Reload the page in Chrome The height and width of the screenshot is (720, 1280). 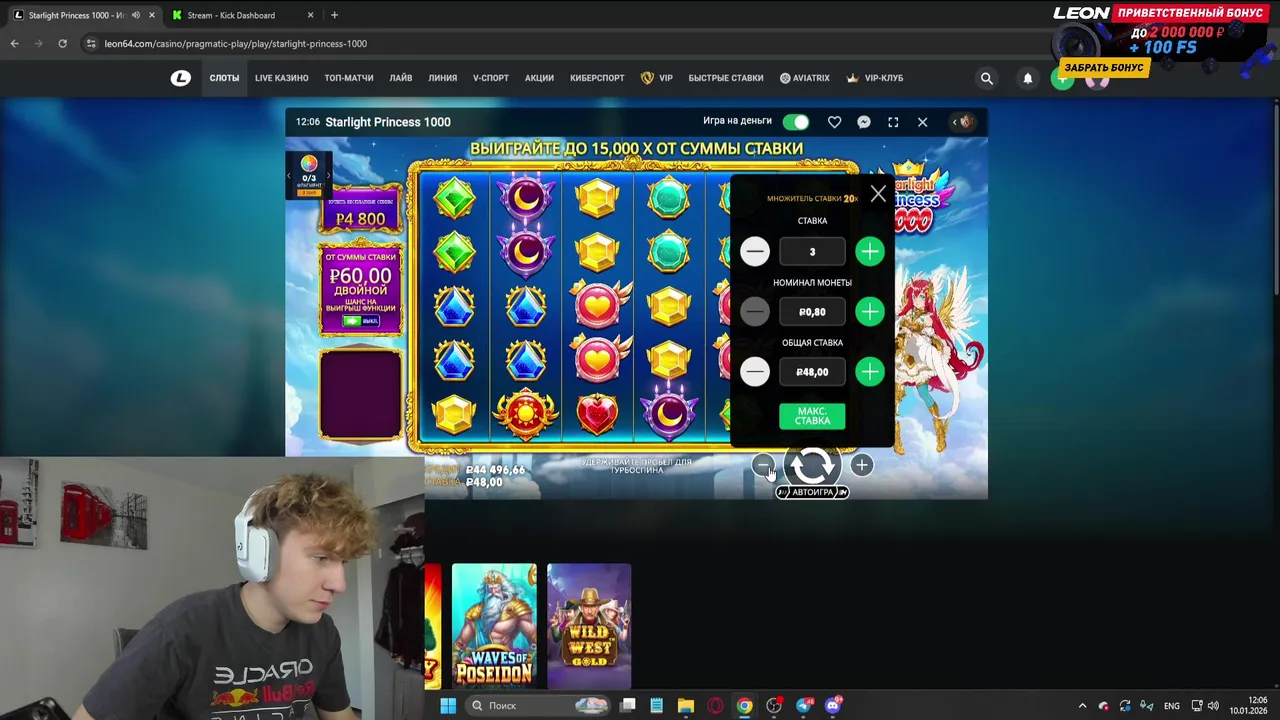click(62, 44)
